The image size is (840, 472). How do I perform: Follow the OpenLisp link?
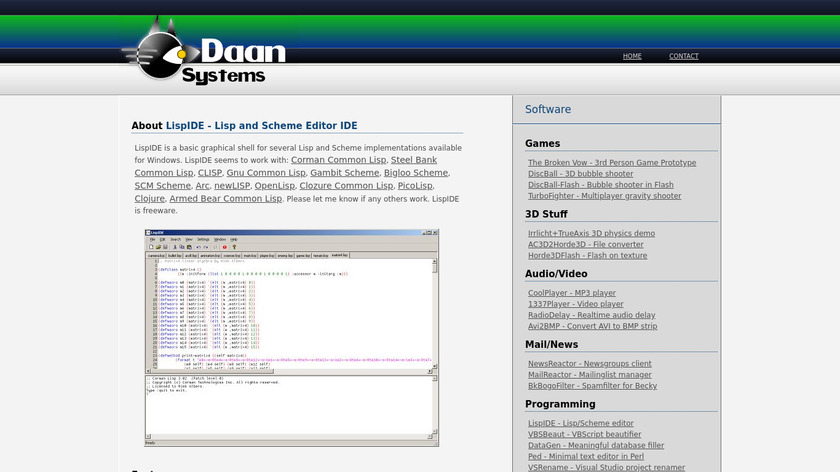[x=275, y=185]
